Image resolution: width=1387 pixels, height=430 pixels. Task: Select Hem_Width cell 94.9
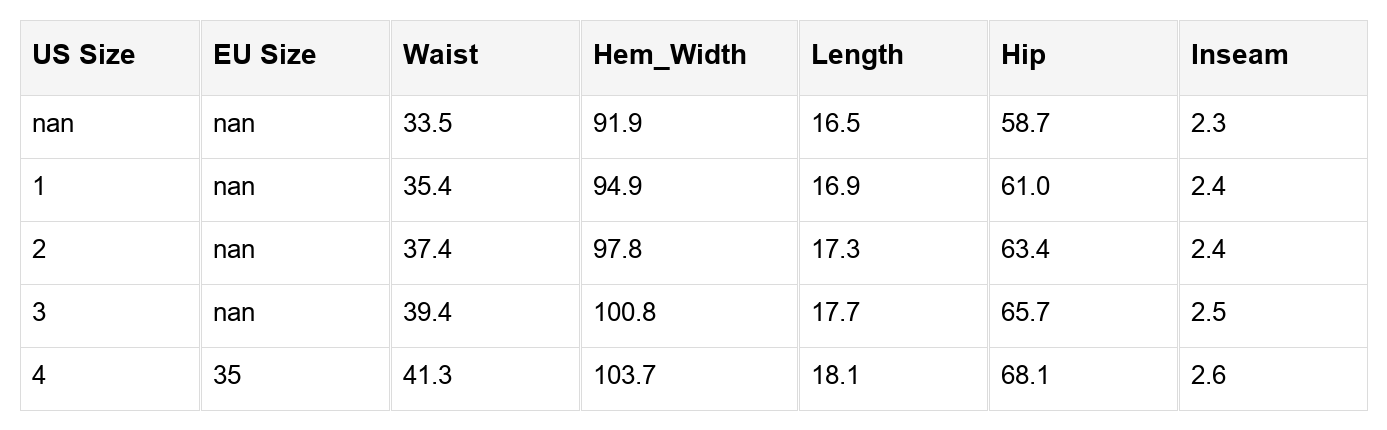pos(617,187)
